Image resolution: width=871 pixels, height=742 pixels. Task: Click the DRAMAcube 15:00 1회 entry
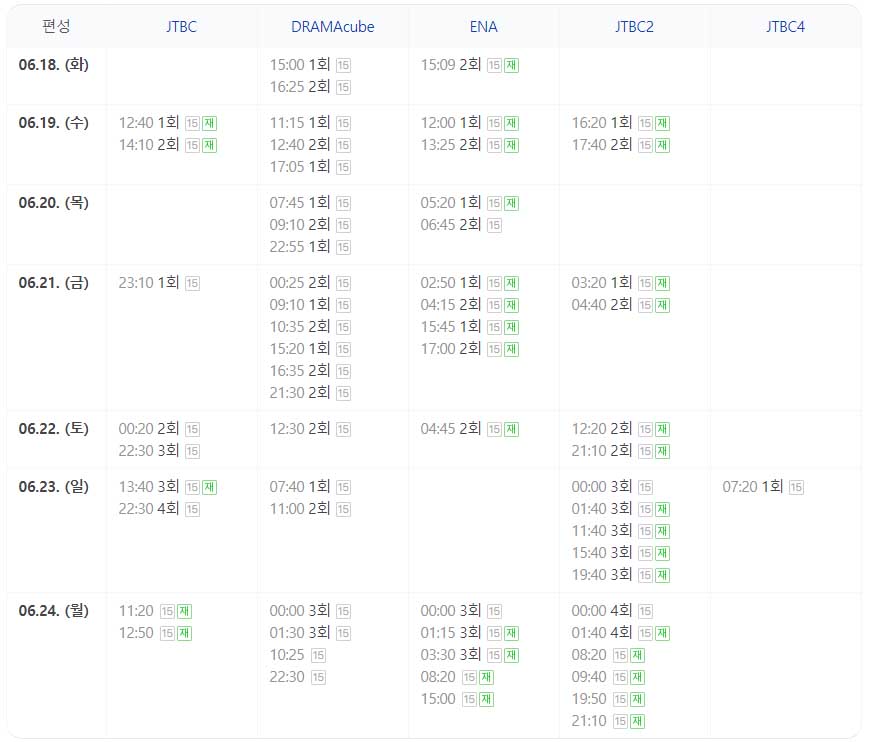[300, 64]
